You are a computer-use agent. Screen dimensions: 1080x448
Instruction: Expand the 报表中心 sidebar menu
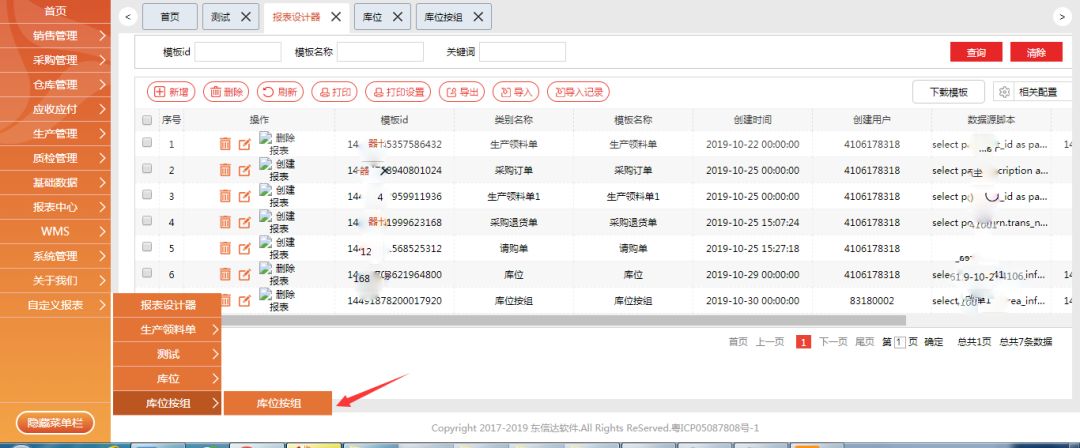point(55,207)
